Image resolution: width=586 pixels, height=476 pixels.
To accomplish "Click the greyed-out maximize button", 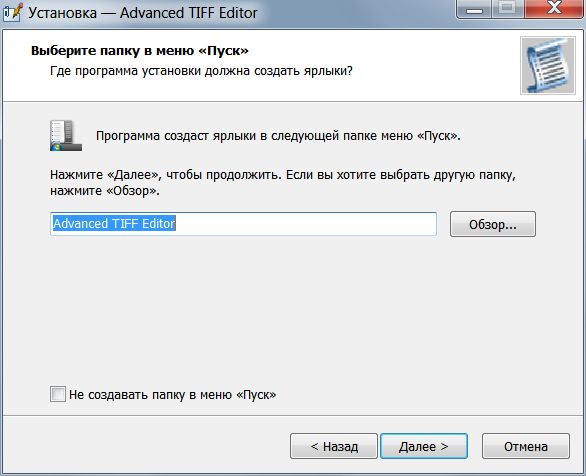I will [507, 9].
